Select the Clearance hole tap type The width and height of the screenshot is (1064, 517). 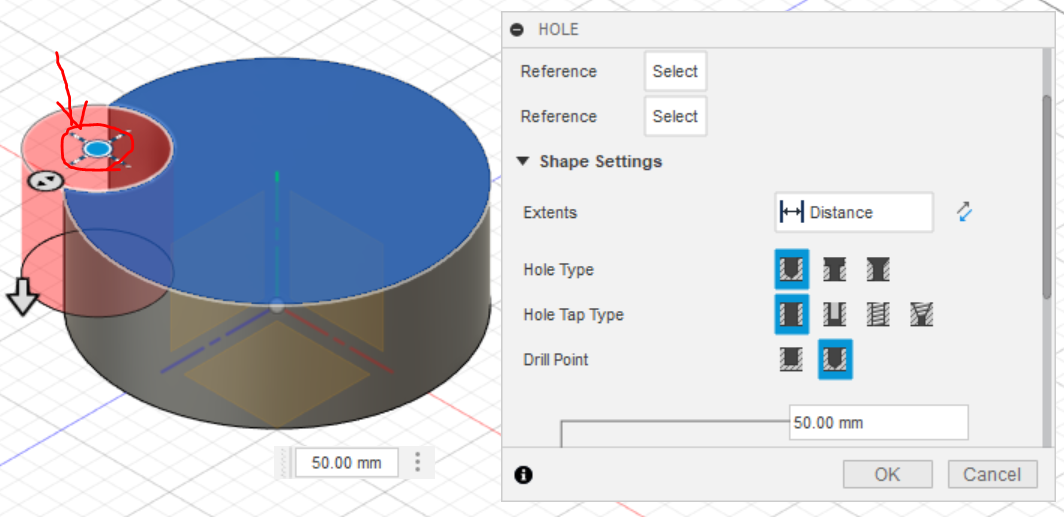tap(834, 314)
